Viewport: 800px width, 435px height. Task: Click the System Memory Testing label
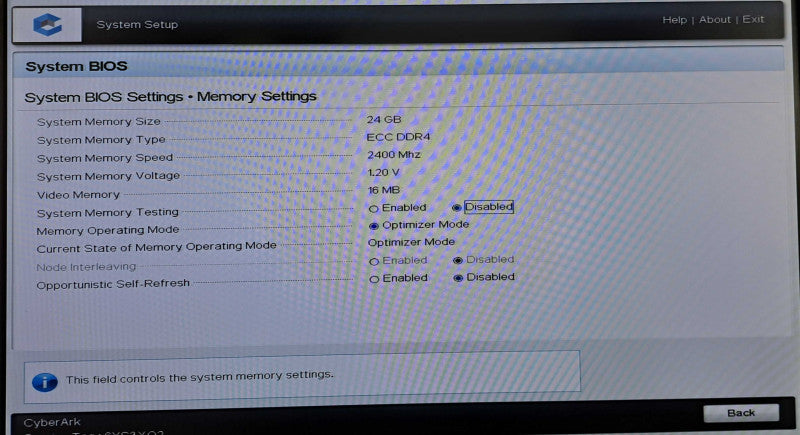(108, 213)
